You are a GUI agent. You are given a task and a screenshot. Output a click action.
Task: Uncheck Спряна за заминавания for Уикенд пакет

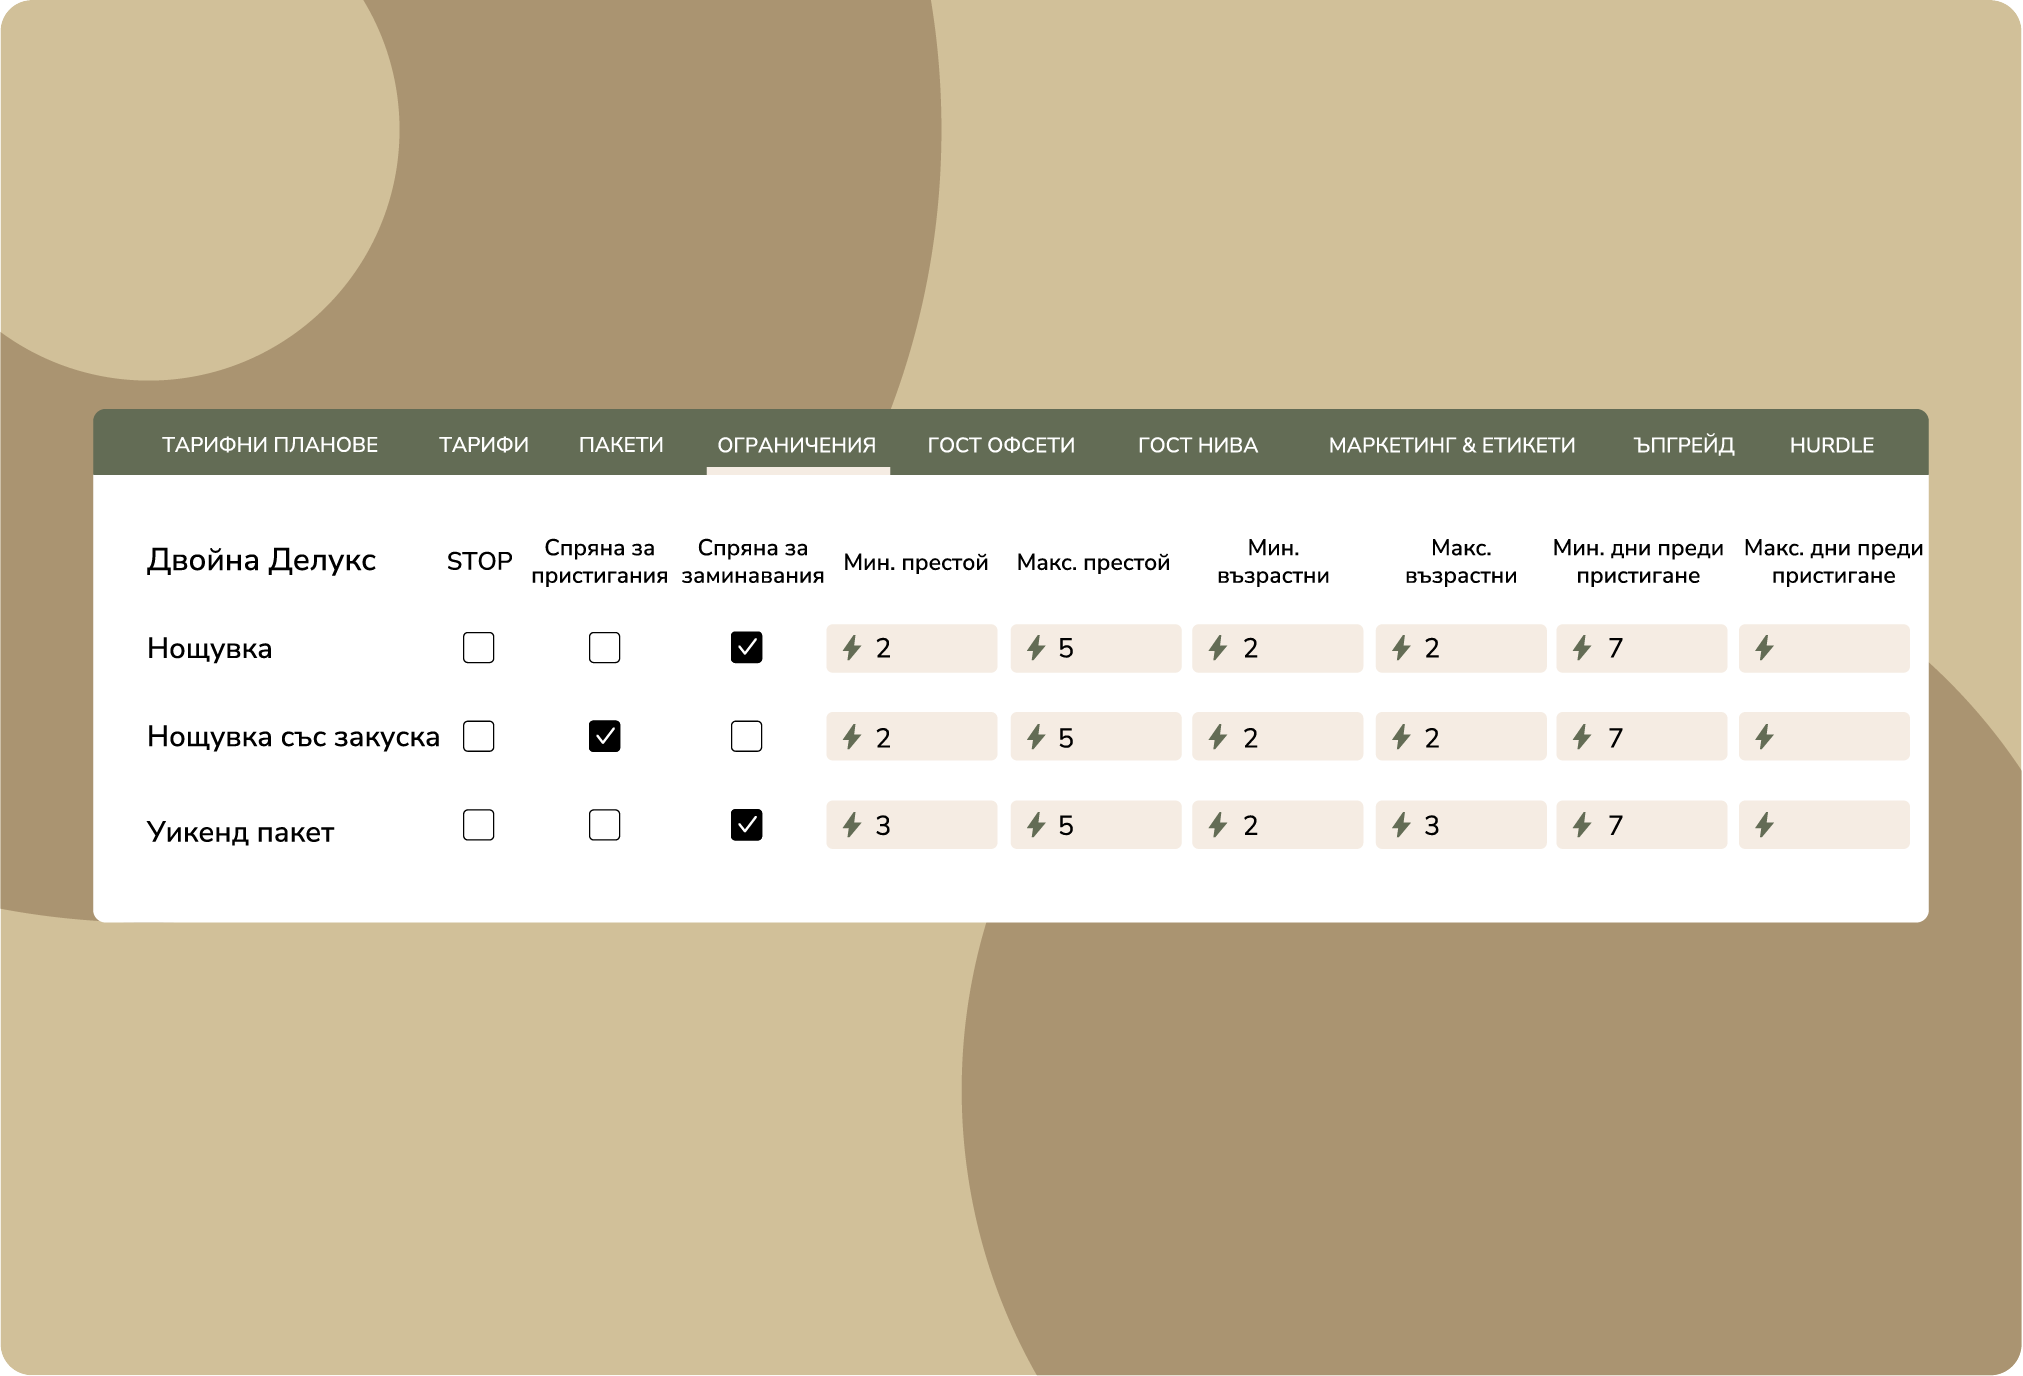pos(747,825)
